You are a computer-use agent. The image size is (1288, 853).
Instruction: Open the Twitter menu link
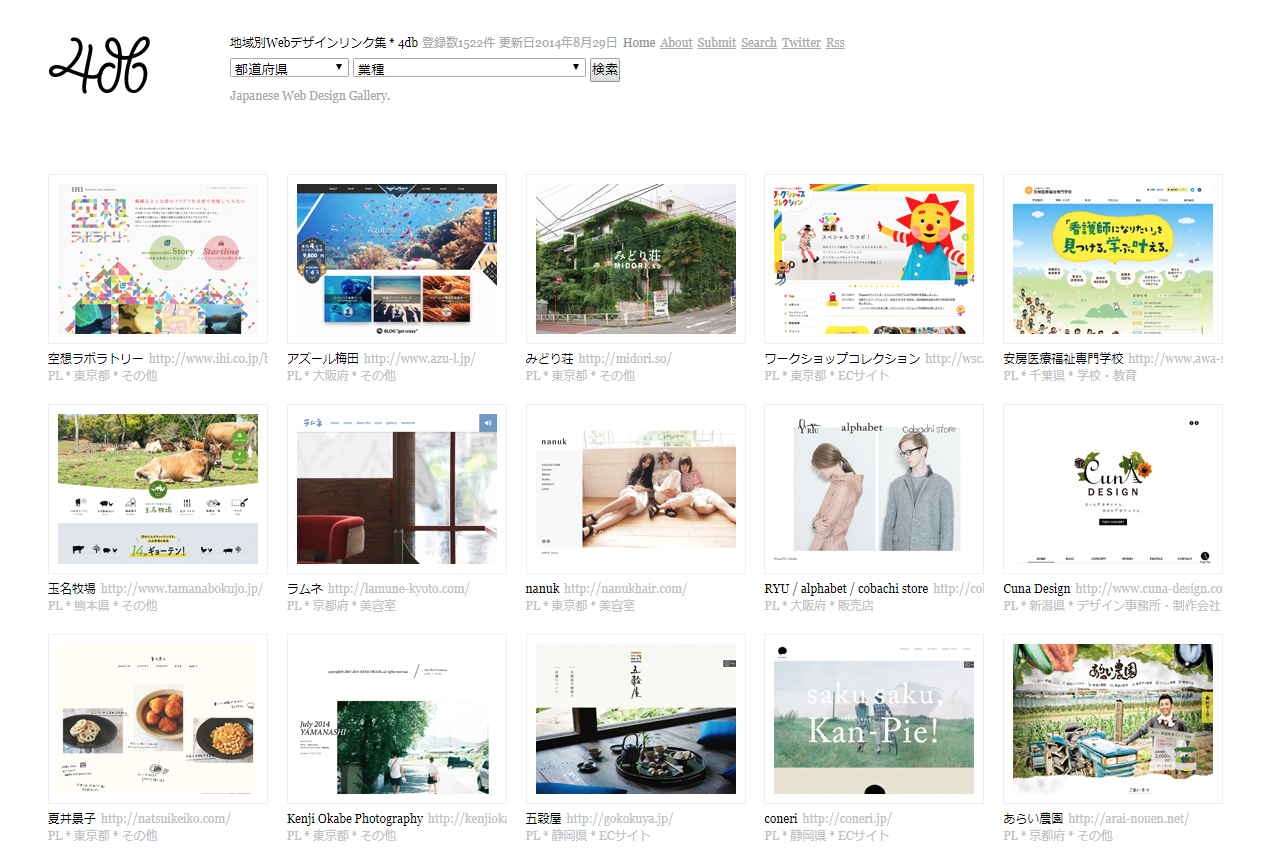point(801,43)
